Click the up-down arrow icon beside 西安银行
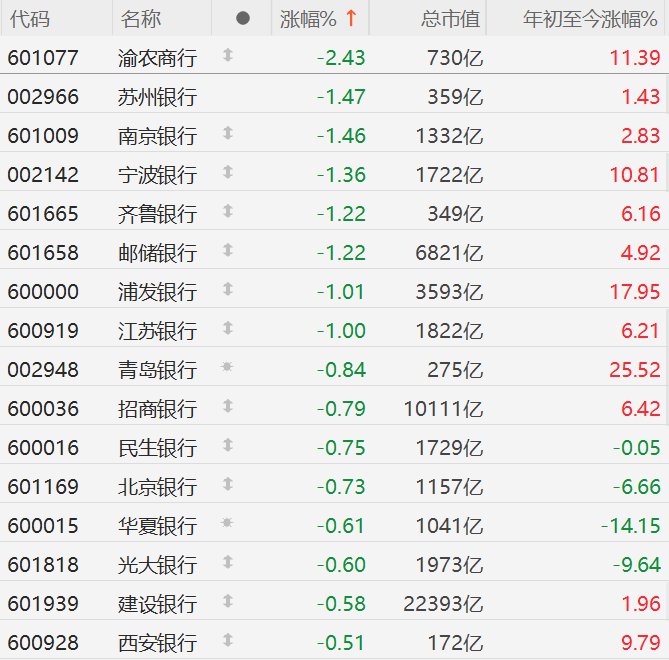This screenshot has height=660, width=669. coord(228,641)
